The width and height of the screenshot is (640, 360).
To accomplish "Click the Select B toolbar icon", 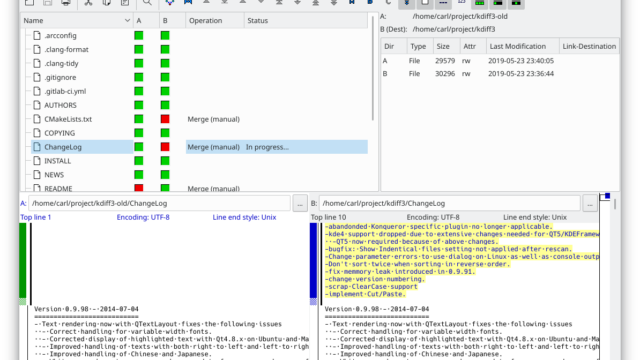I will 370,2.
